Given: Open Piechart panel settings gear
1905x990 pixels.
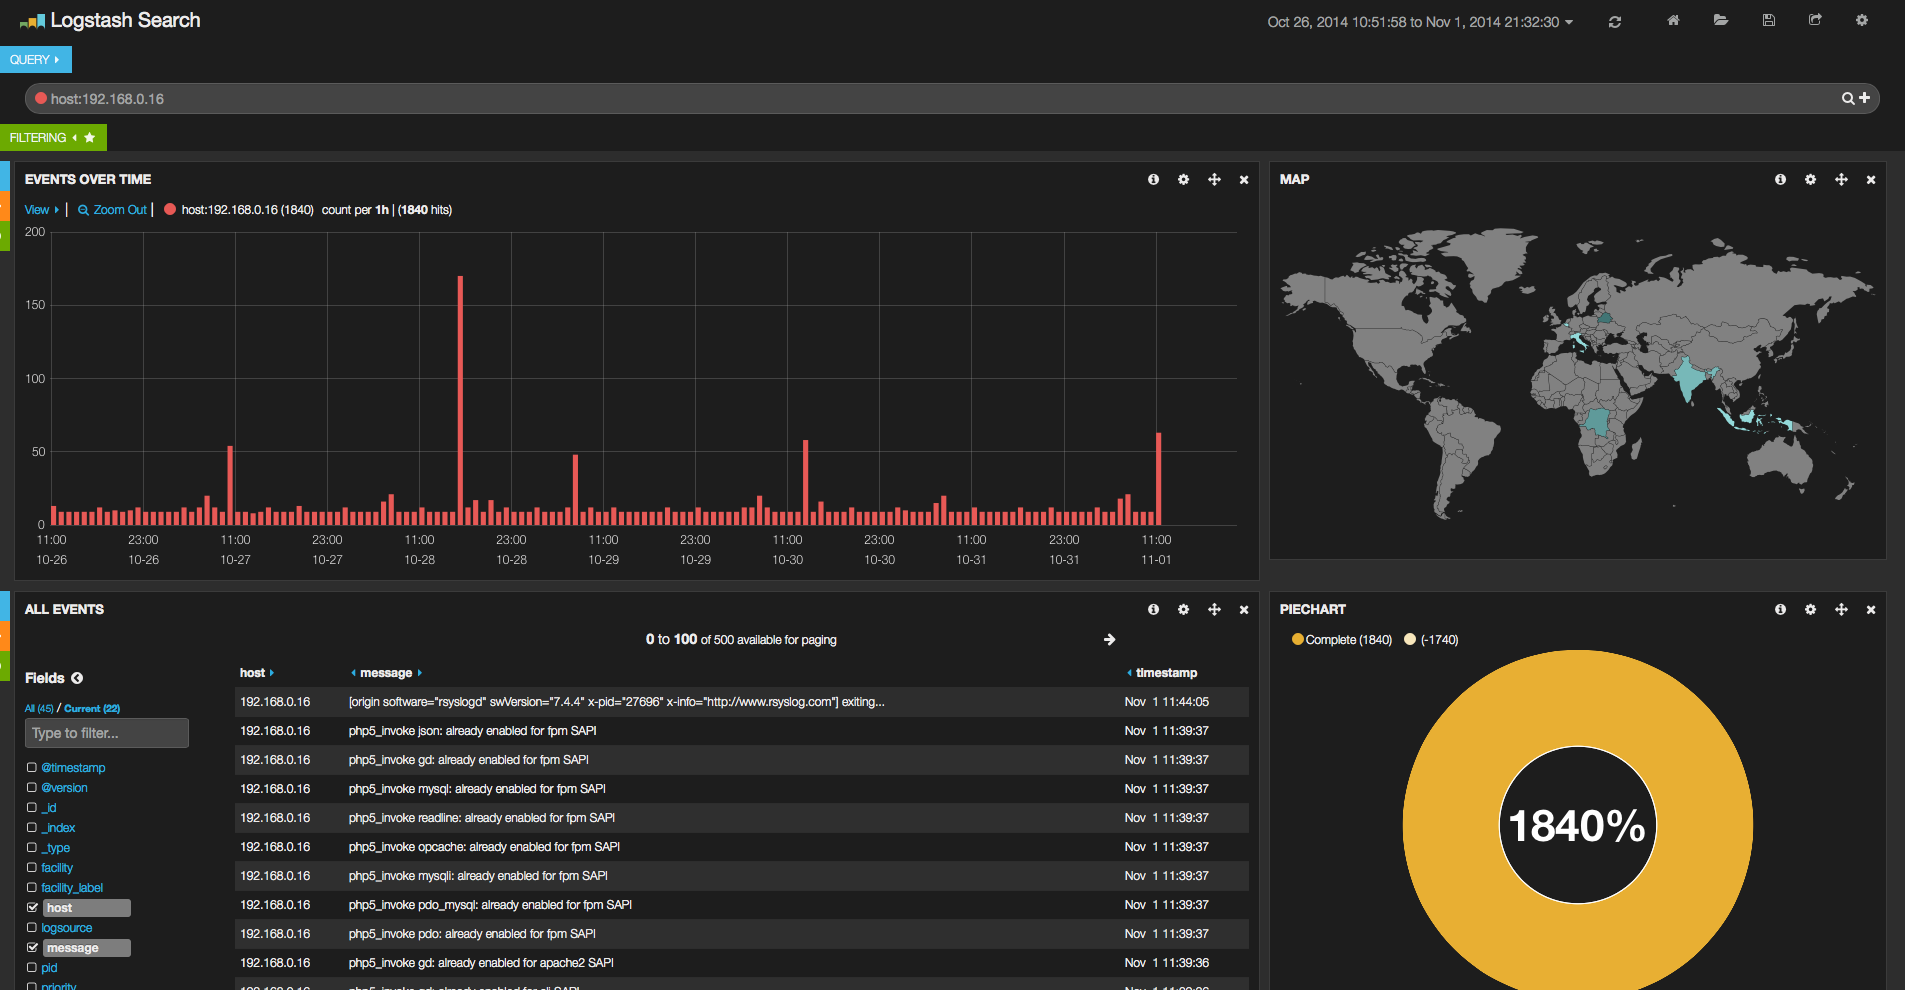Looking at the screenshot, I should (x=1810, y=610).
